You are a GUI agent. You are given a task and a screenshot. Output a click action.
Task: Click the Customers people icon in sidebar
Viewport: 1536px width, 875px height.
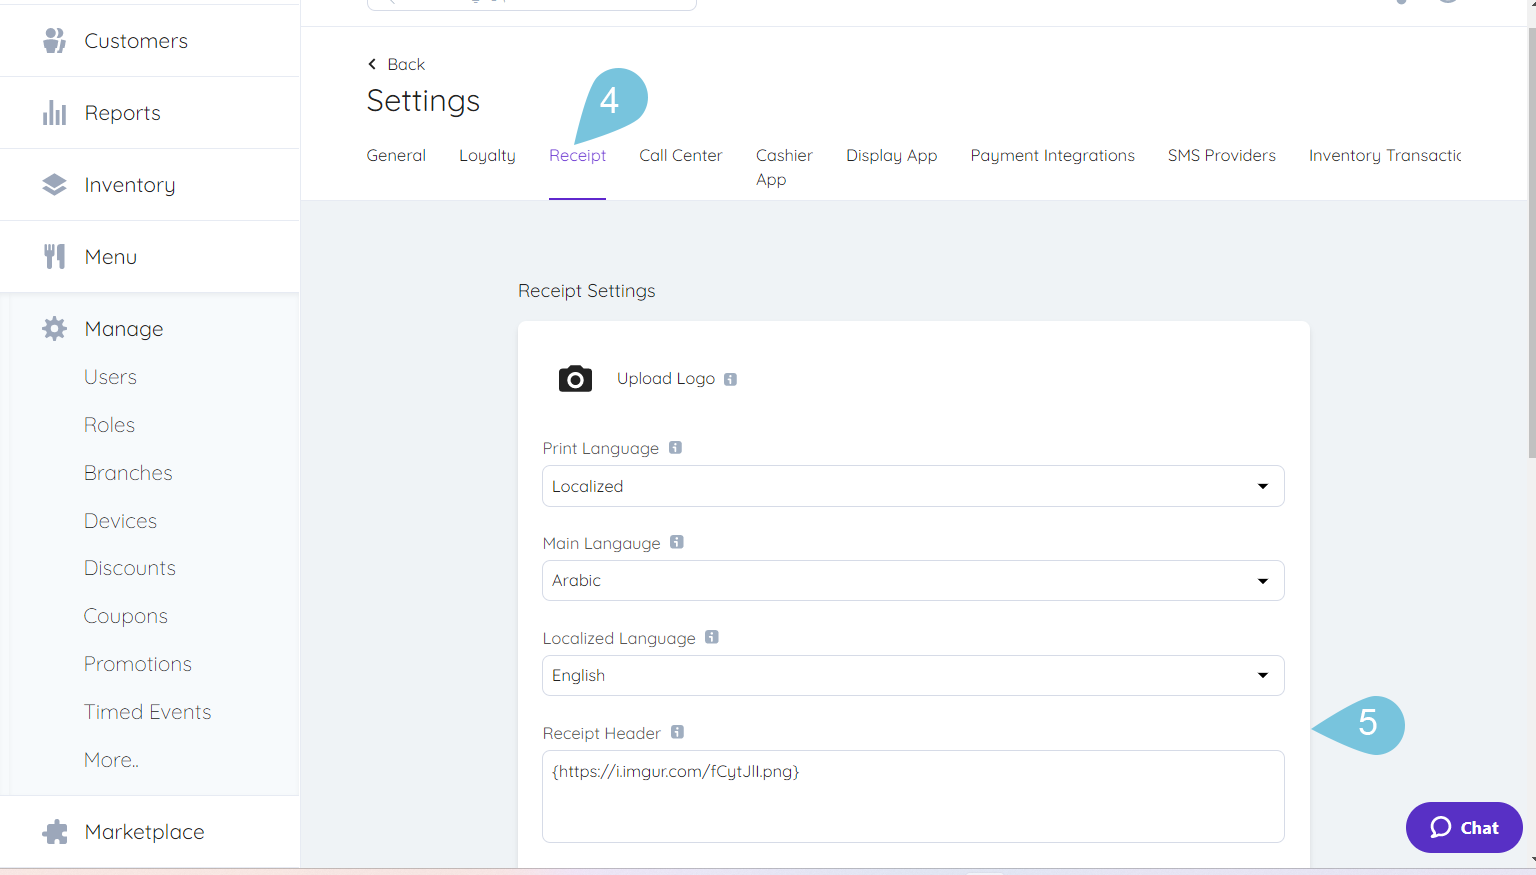click(x=55, y=41)
